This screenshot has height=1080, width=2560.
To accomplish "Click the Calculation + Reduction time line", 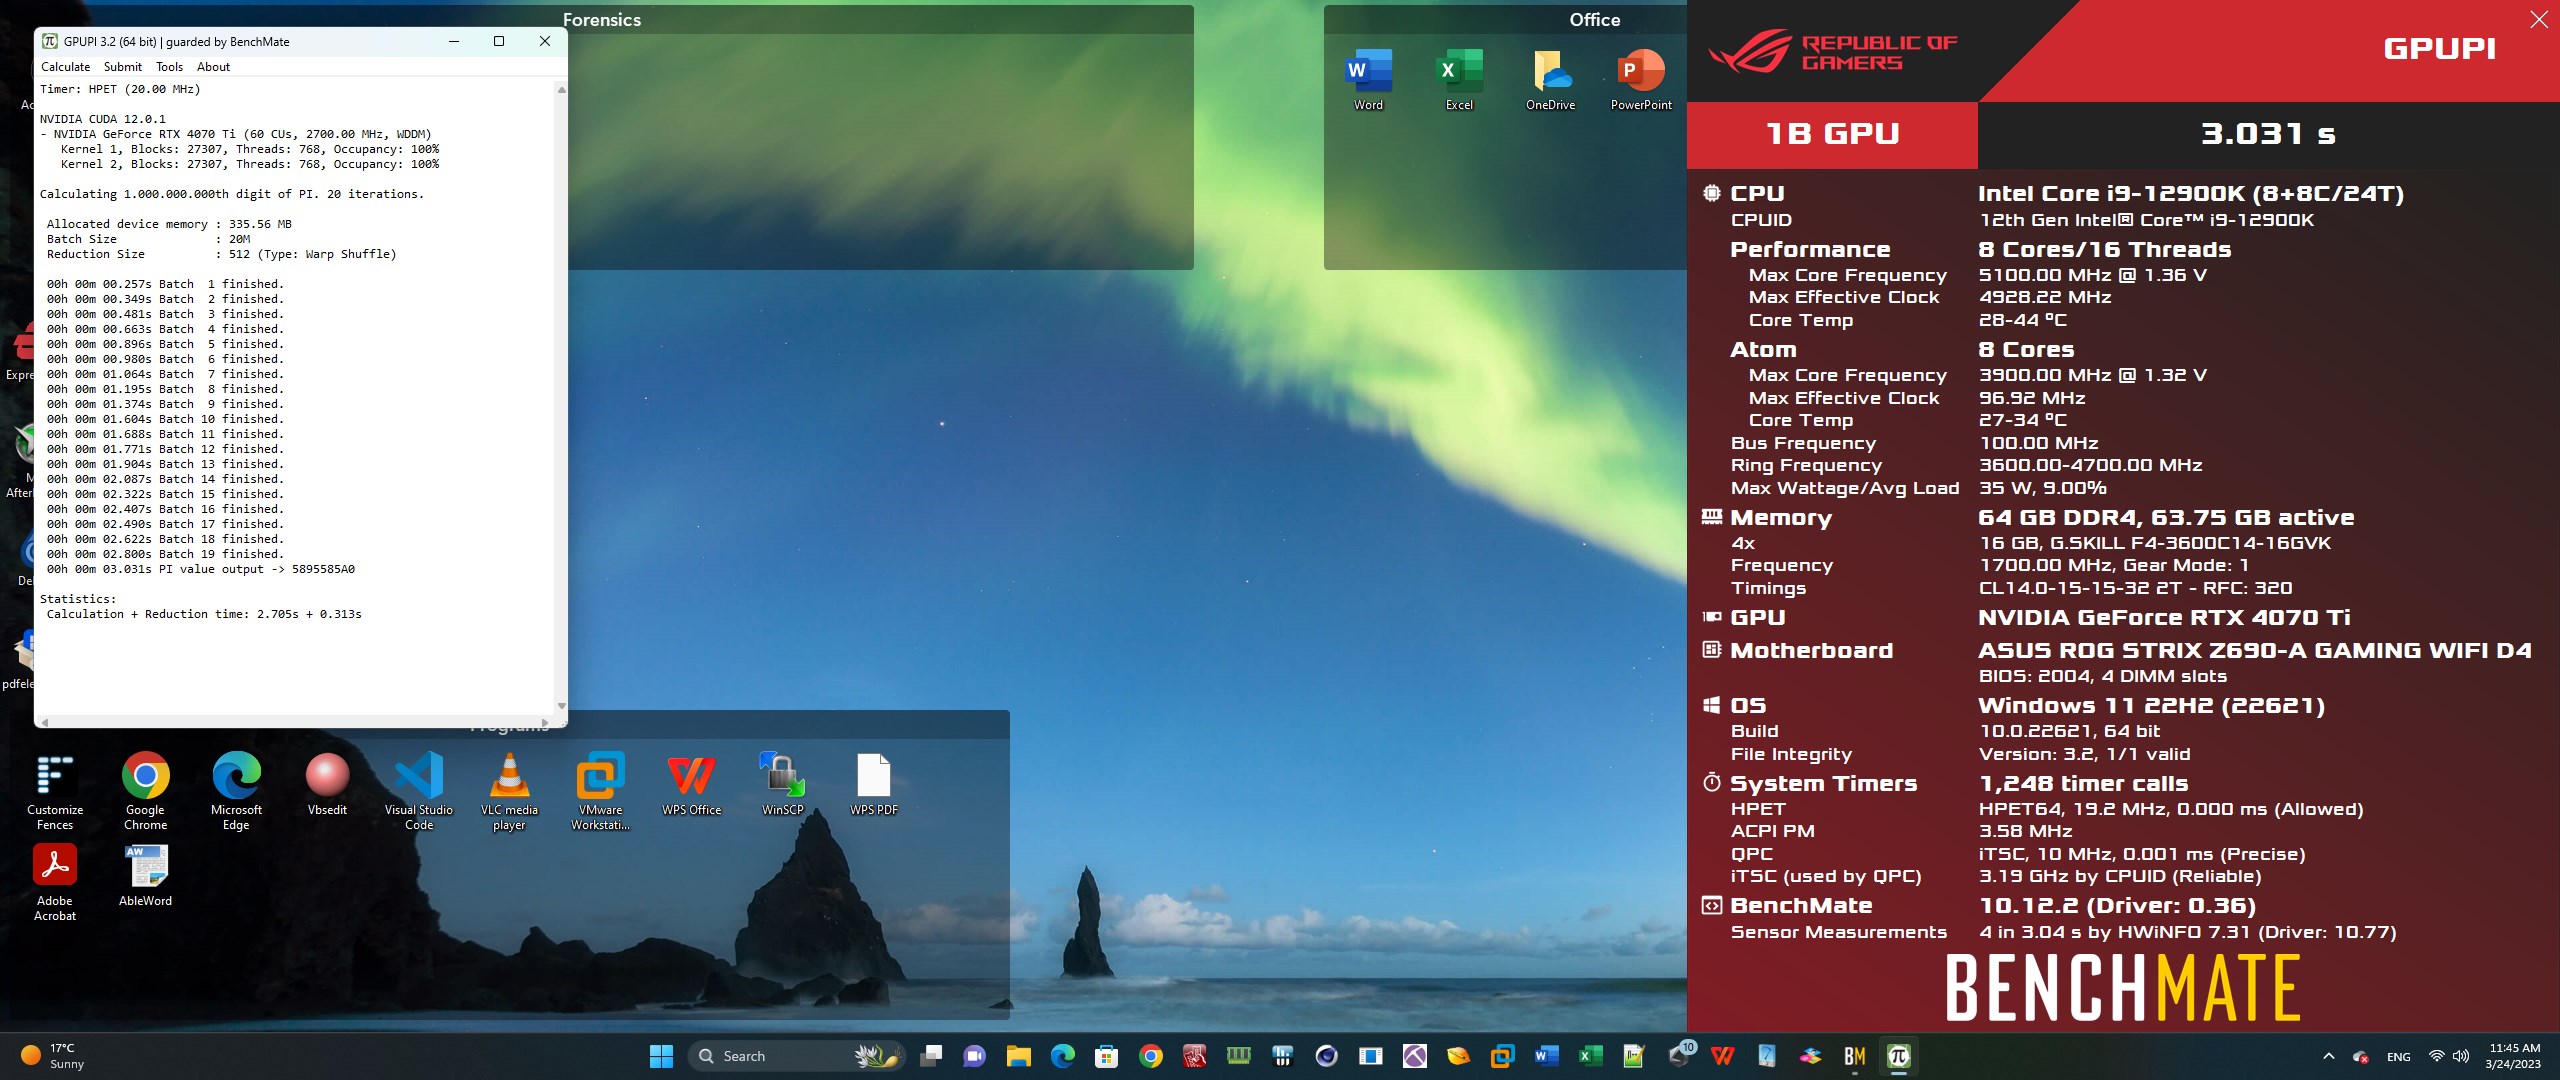I will pyautogui.click(x=204, y=614).
